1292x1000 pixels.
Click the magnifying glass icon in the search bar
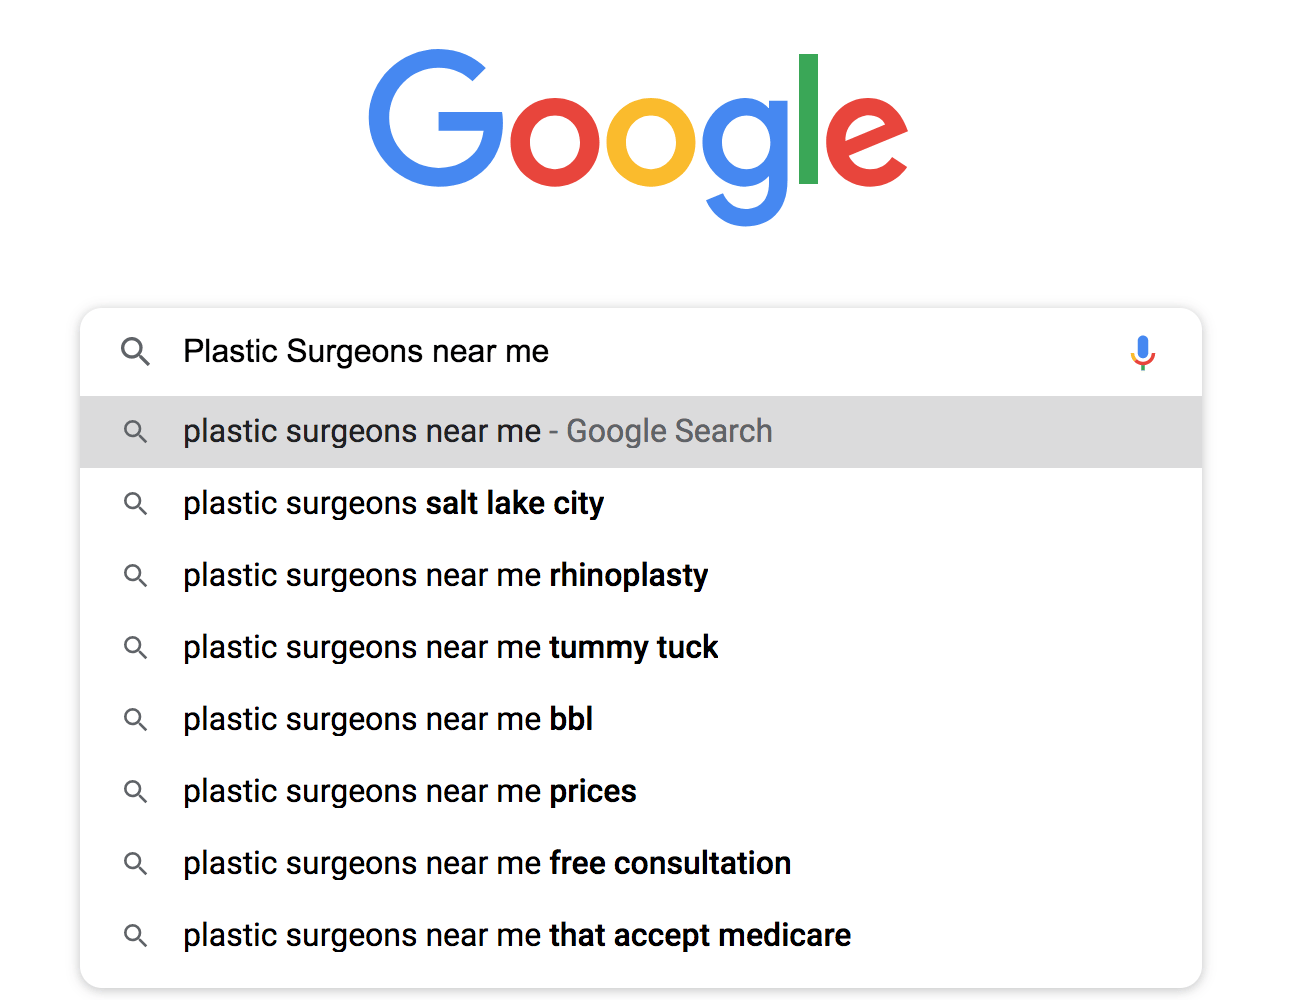point(136,352)
